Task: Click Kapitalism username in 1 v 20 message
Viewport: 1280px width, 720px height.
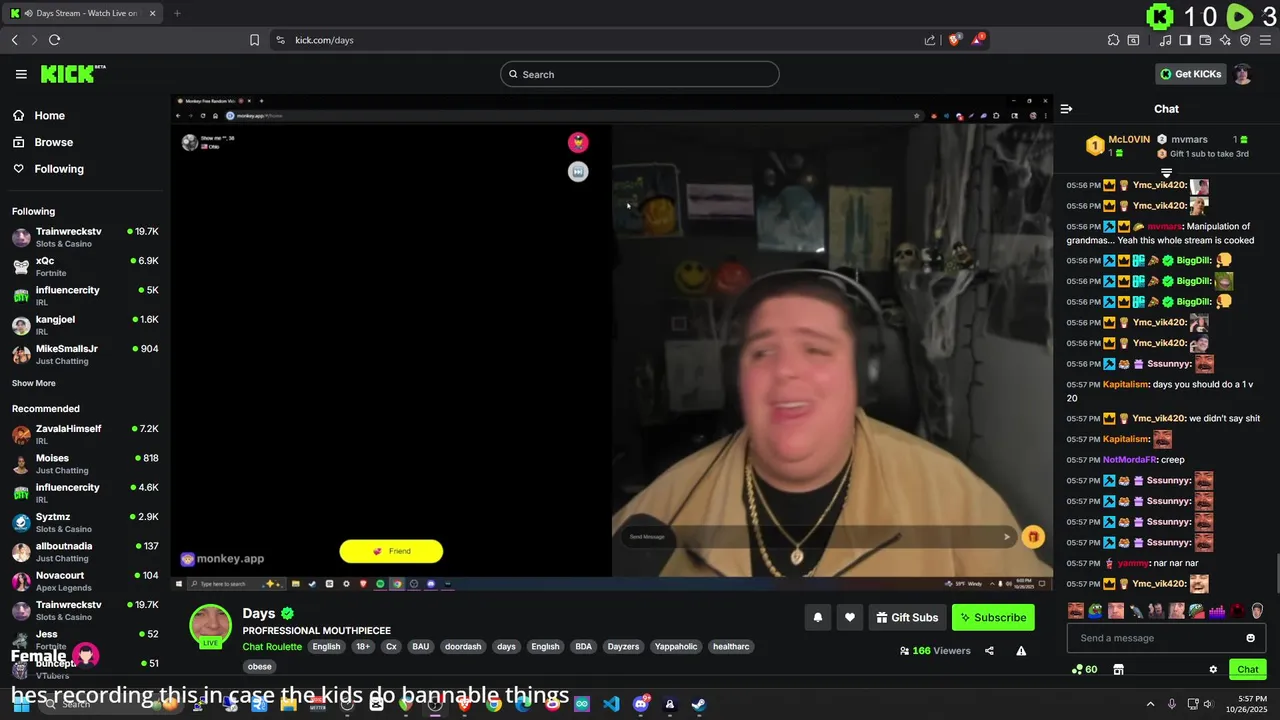Action: click(x=1125, y=385)
